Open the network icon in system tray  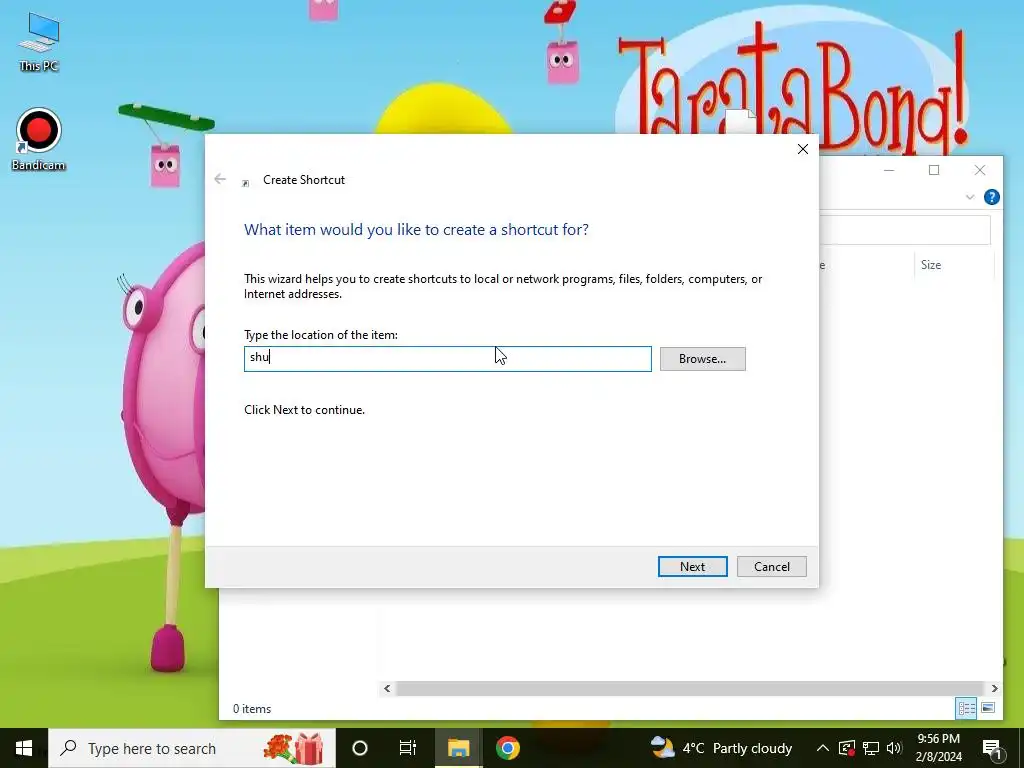[x=871, y=748]
